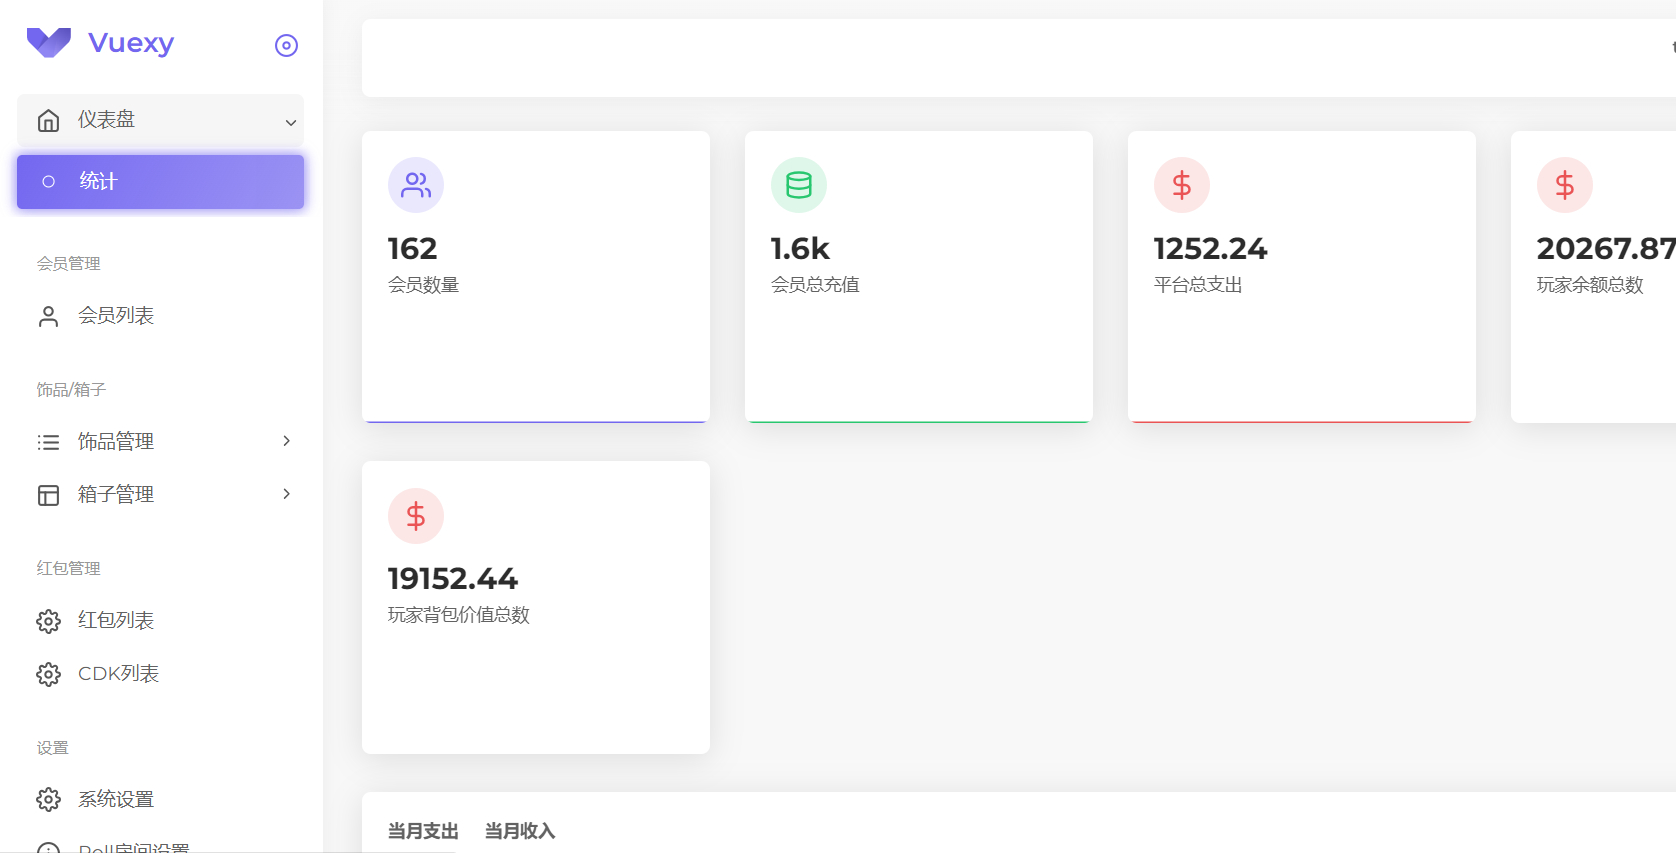Click the dollar icon on 玩家背包价值总数 card
This screenshot has width=1676, height=853.
click(415, 516)
